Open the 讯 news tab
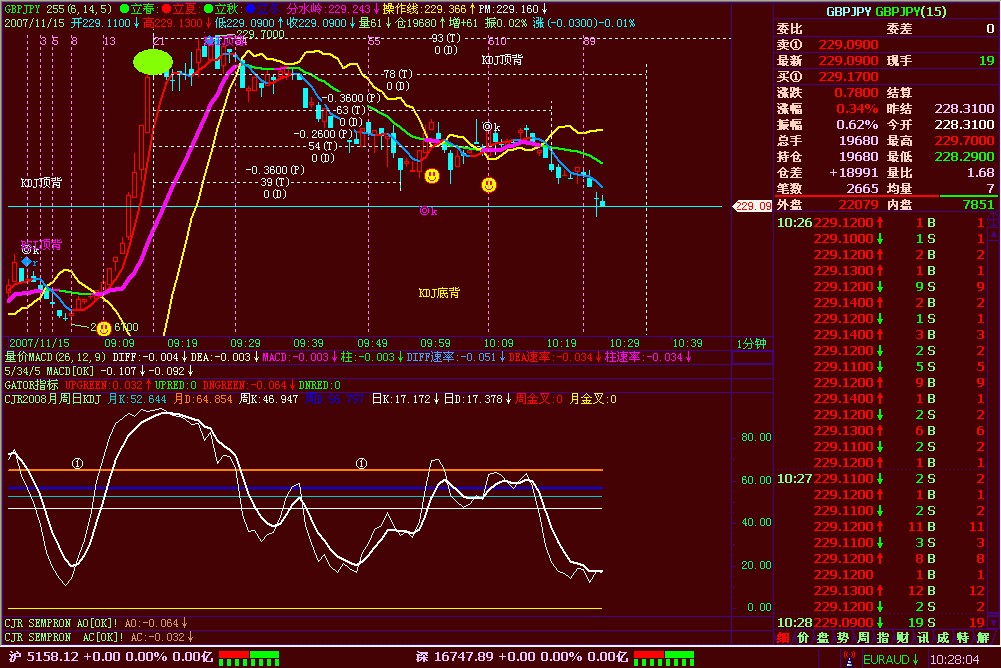 (x=923, y=637)
